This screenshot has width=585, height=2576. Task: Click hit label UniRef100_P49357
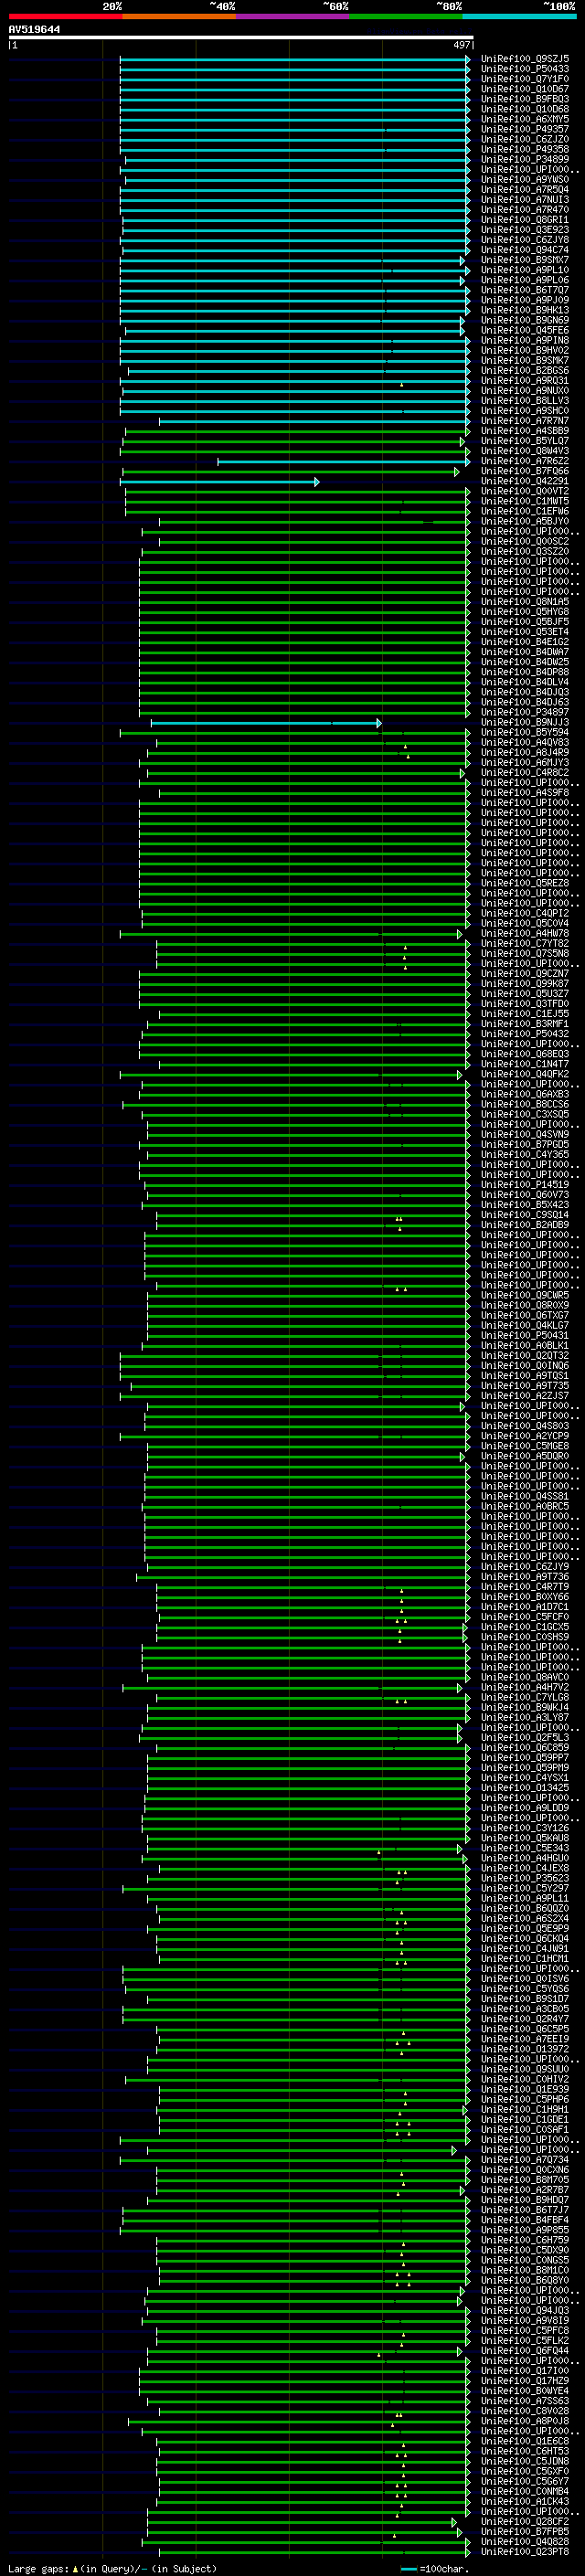point(525,129)
